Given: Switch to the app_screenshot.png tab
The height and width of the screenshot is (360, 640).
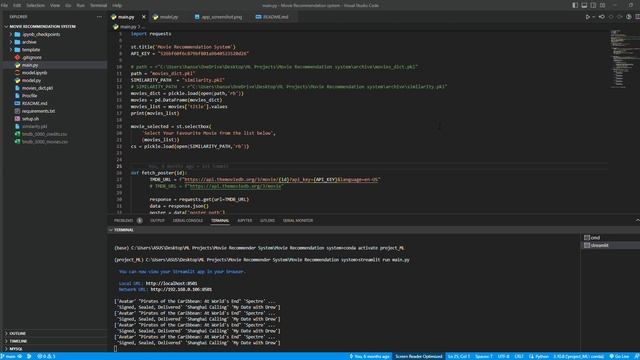Looking at the screenshot, I should point(221,17).
